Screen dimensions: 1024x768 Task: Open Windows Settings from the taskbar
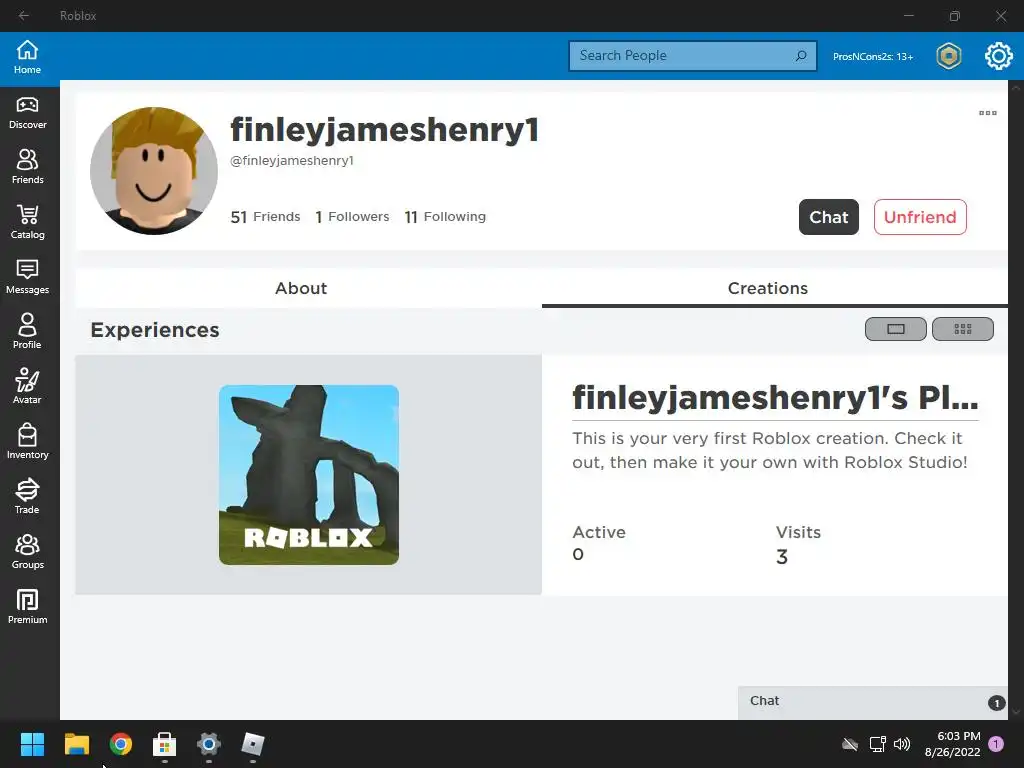(209, 744)
